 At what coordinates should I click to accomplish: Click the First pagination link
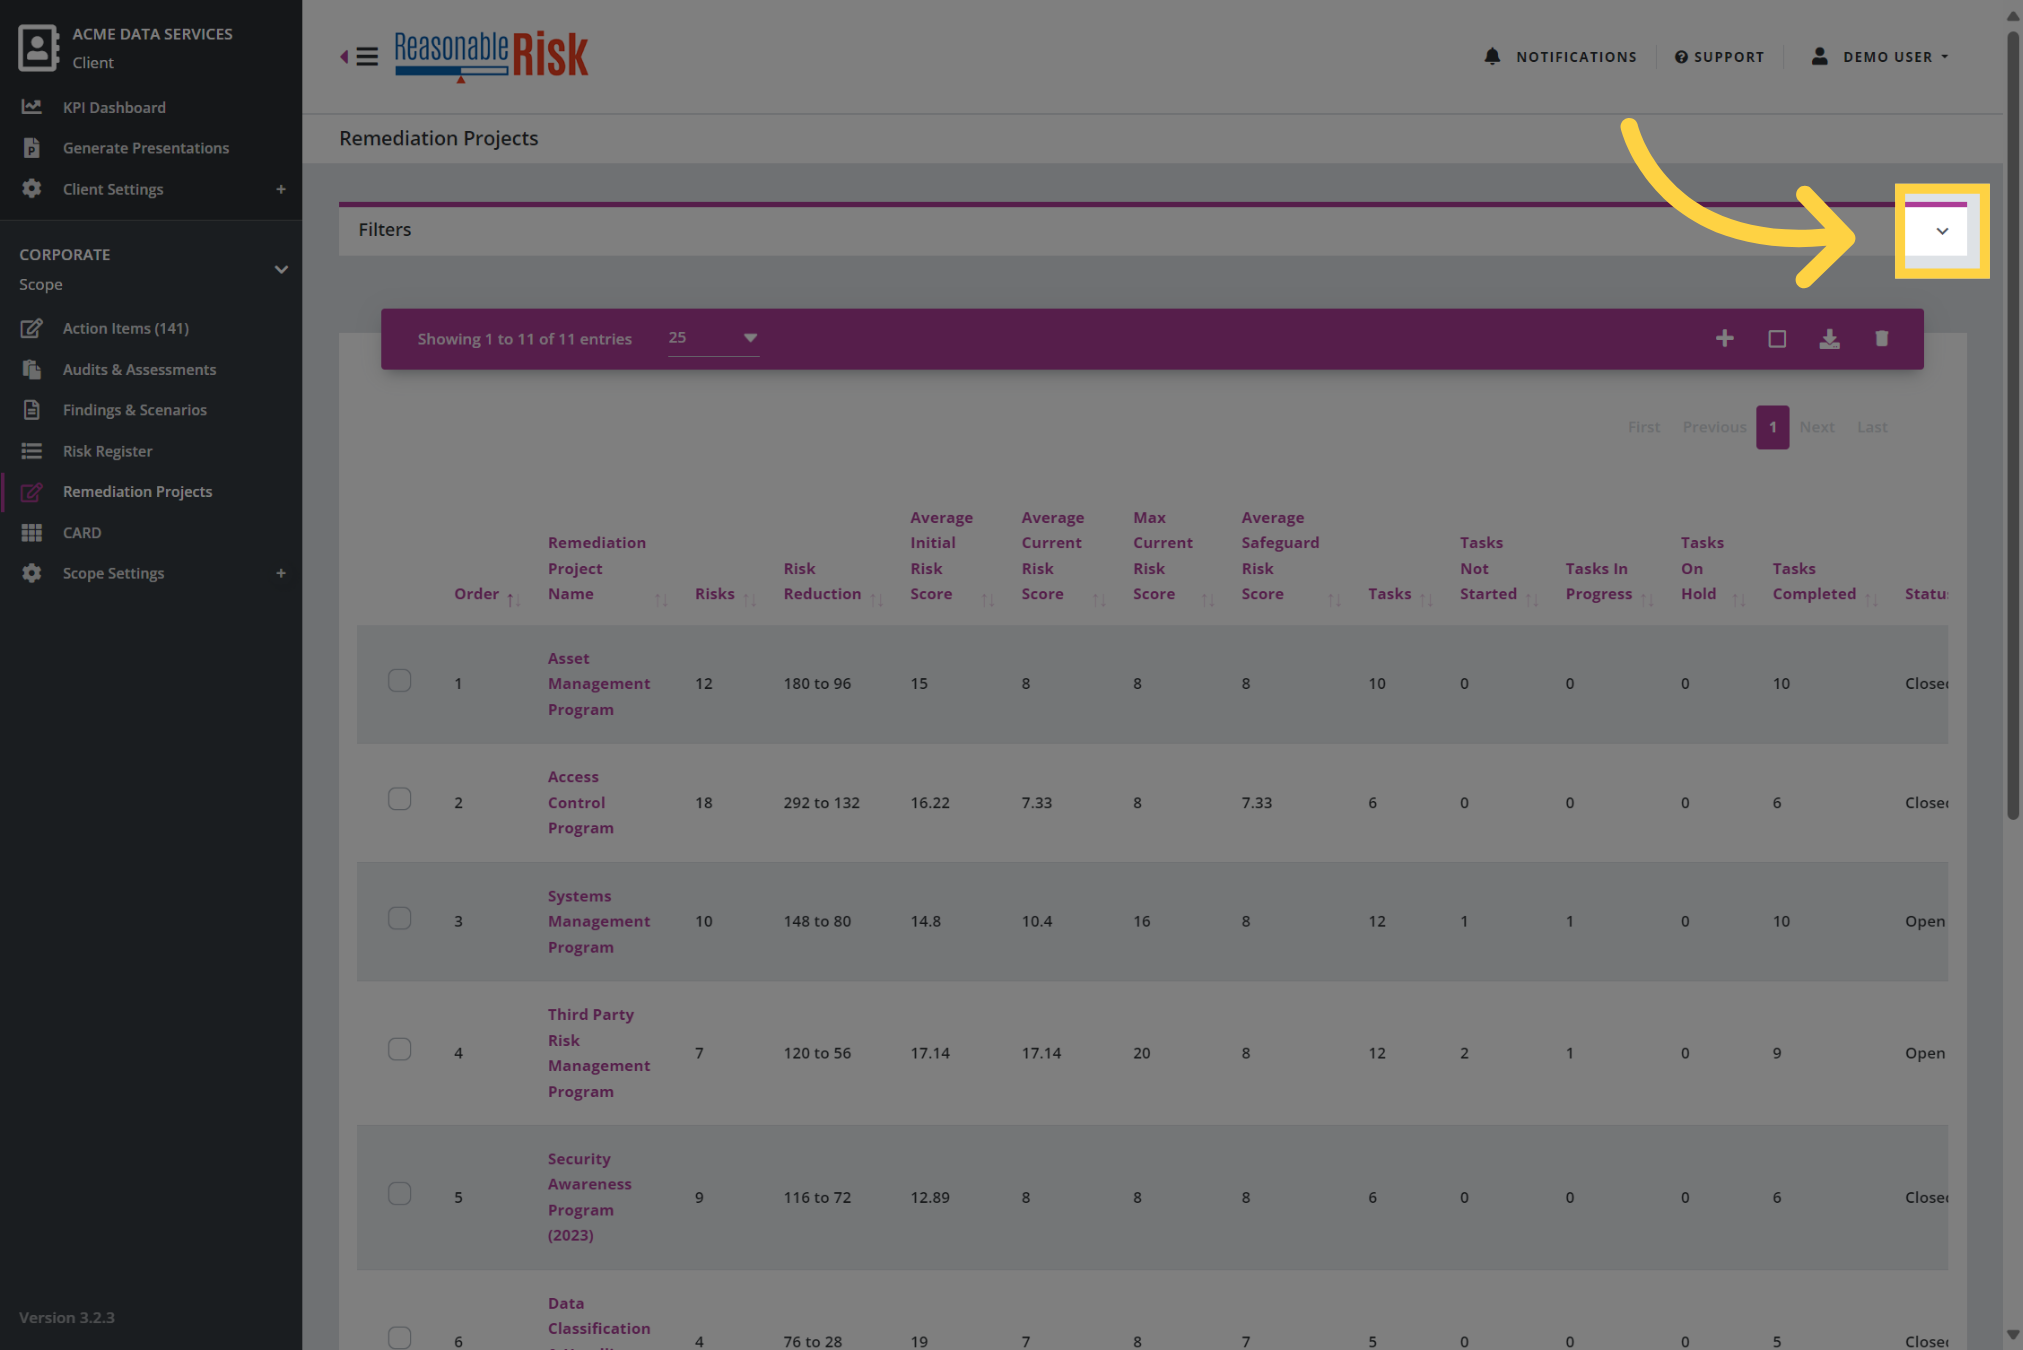1643,427
